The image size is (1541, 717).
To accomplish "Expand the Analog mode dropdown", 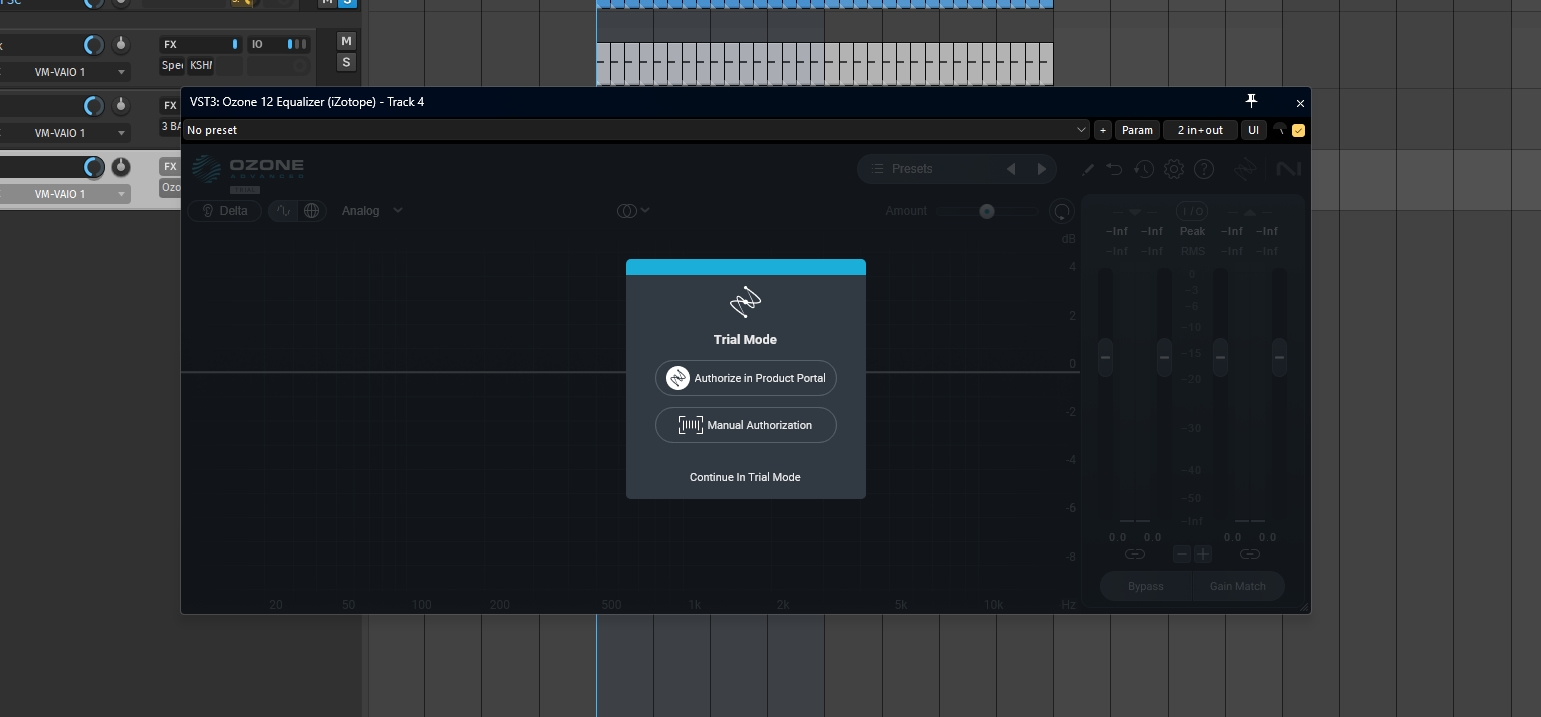I will coord(372,211).
